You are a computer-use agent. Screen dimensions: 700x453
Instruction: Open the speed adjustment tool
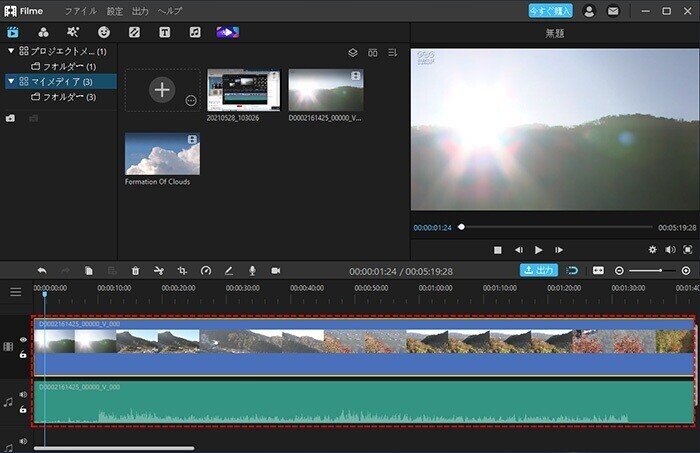coord(206,271)
